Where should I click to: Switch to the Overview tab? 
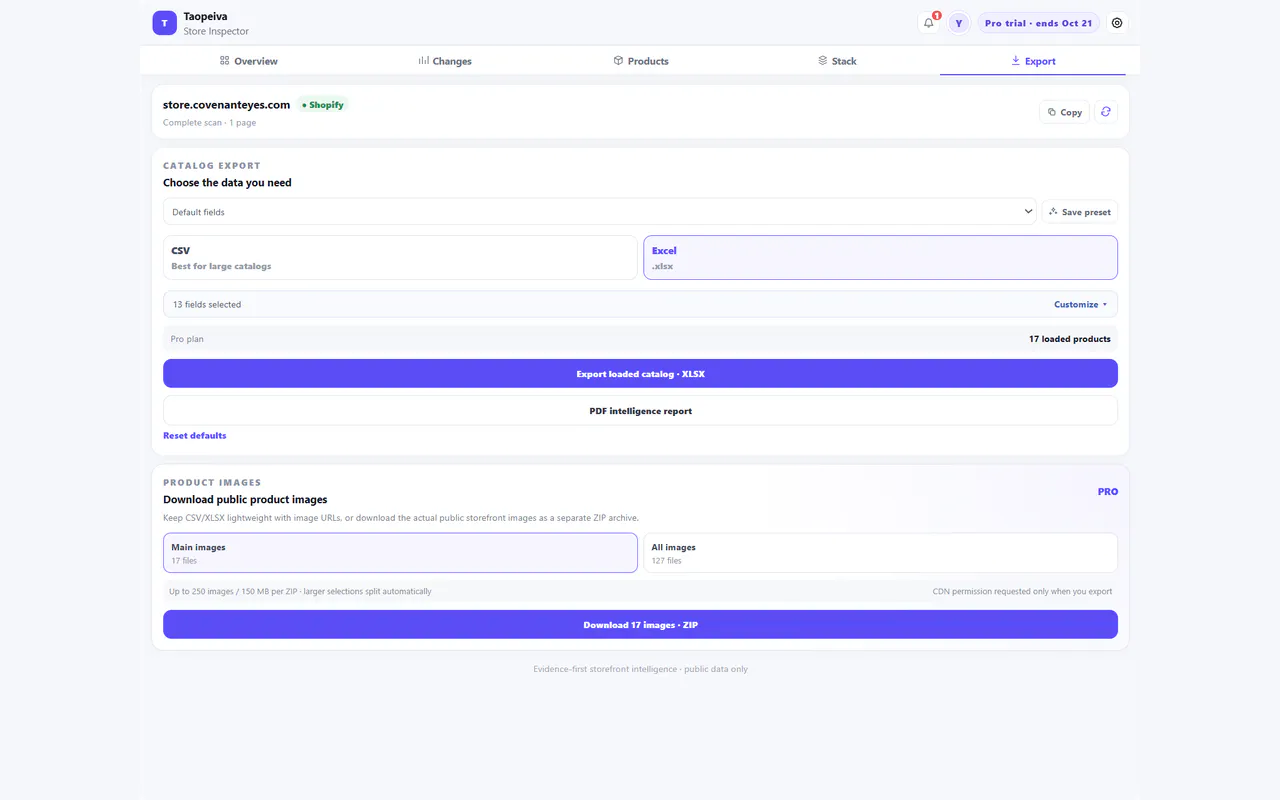point(249,61)
